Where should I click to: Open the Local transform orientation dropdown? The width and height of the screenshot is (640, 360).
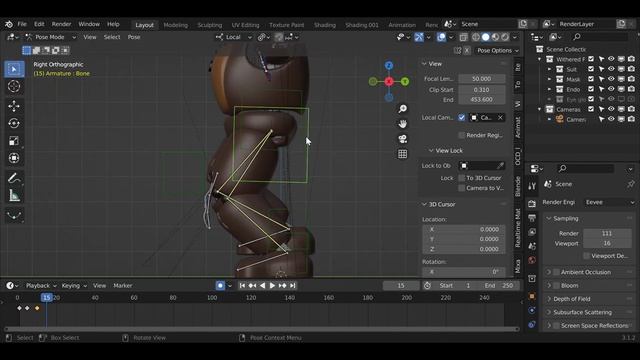233,37
